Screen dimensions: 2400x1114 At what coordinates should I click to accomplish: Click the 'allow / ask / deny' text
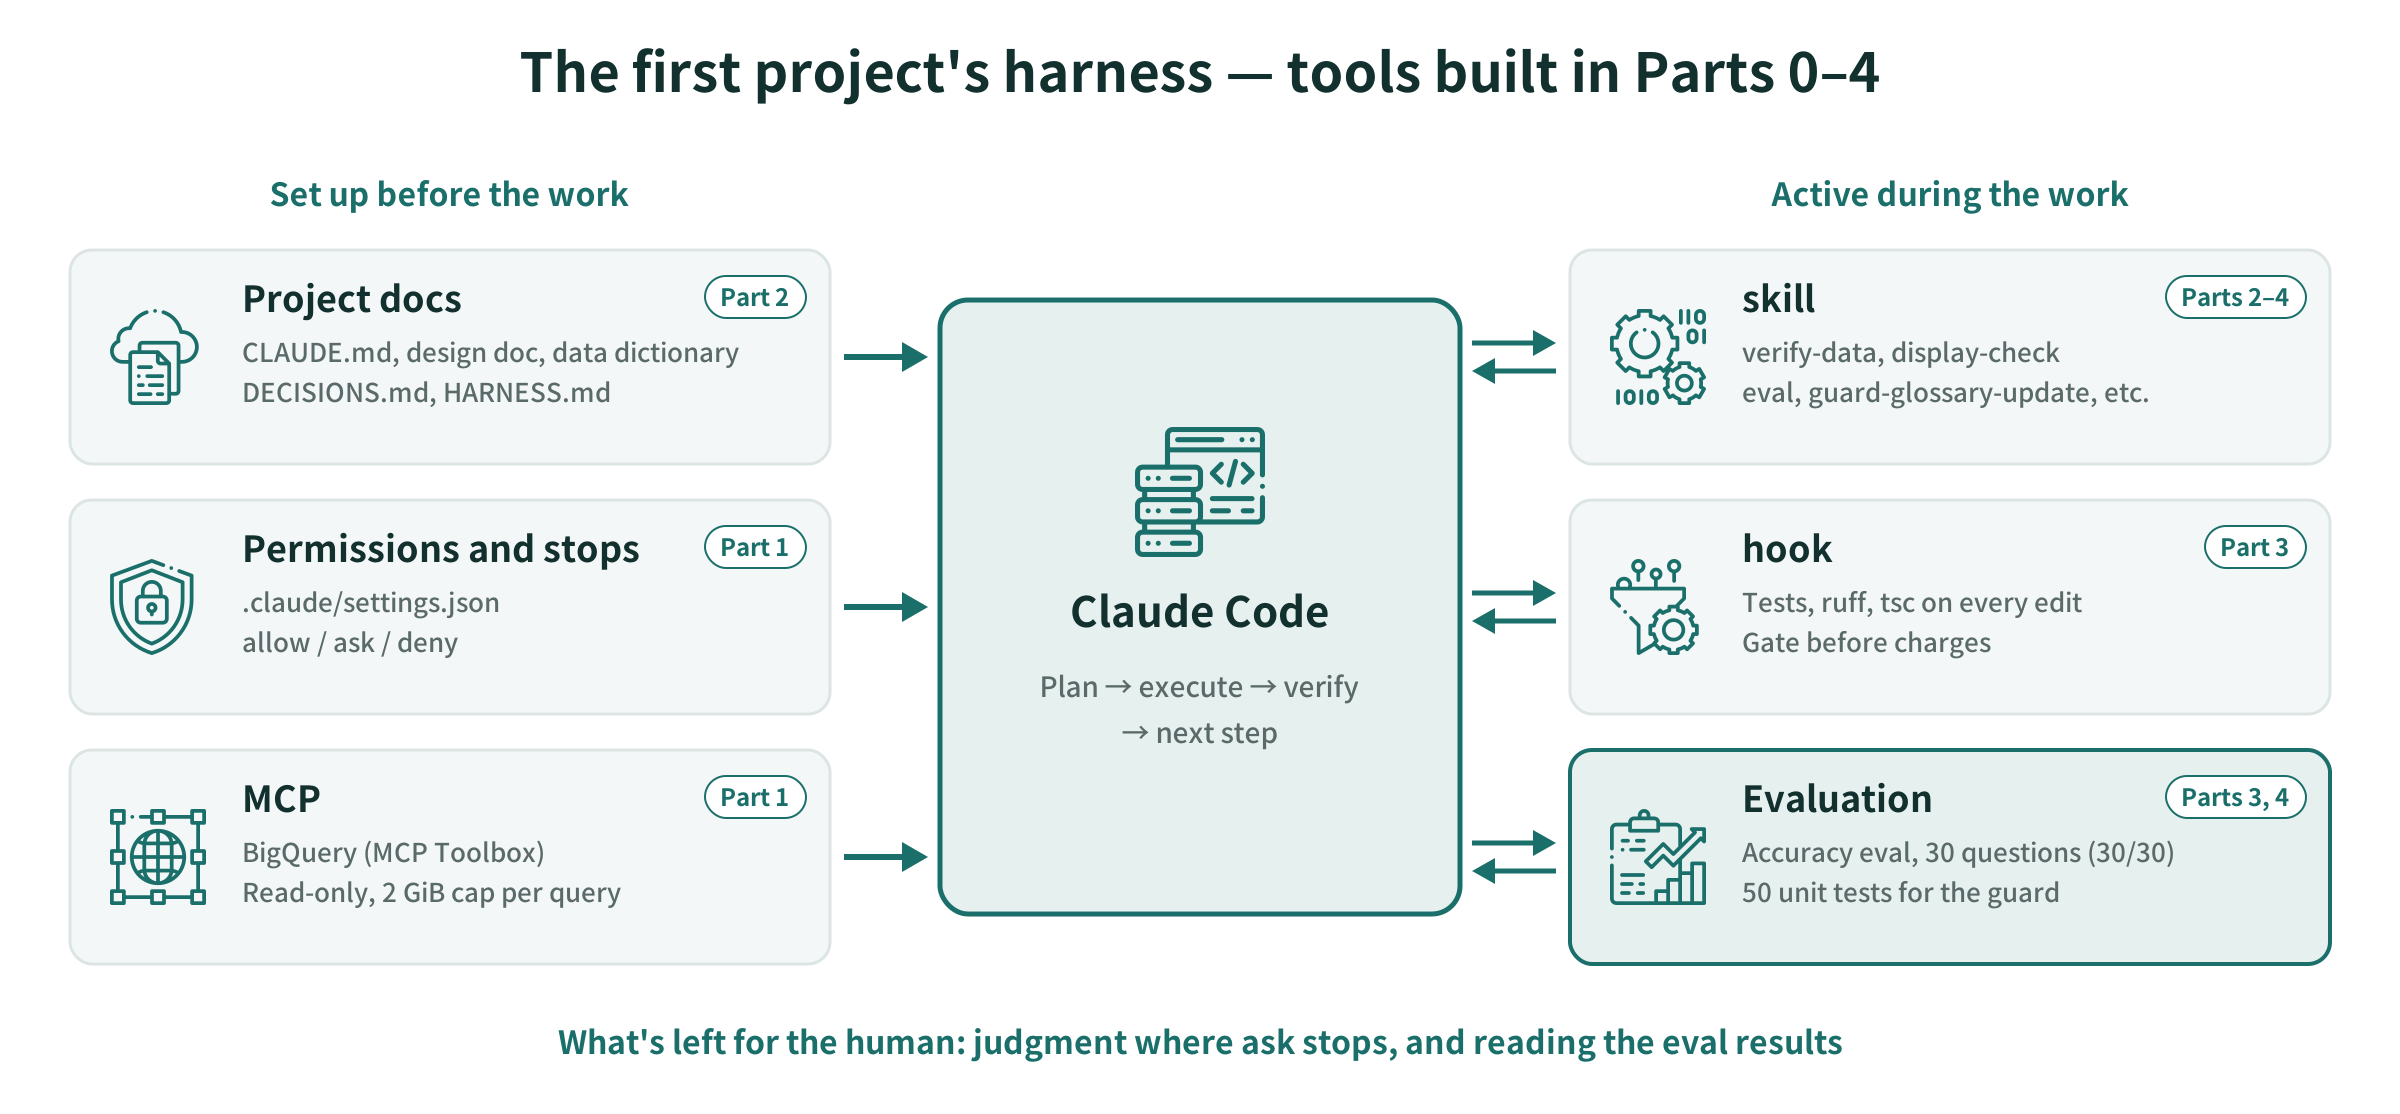coord(350,643)
